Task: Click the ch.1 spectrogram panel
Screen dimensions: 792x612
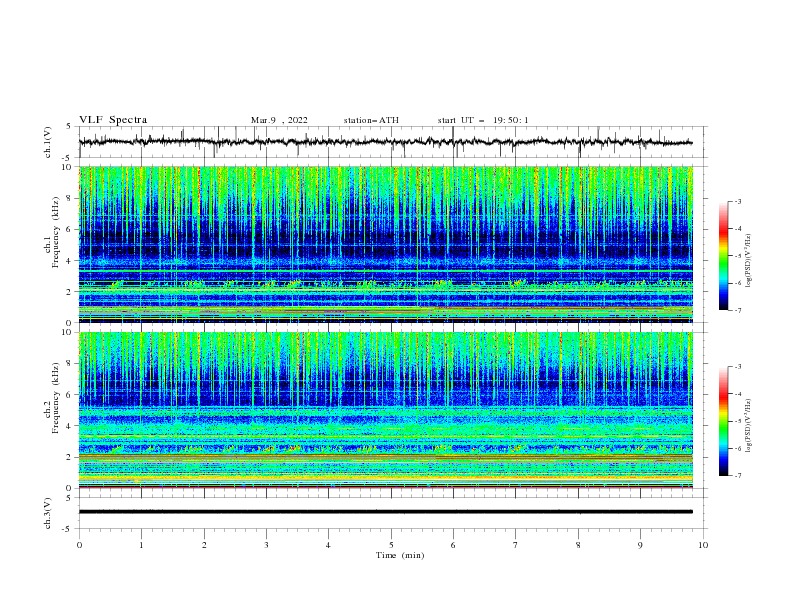Action: (x=386, y=244)
